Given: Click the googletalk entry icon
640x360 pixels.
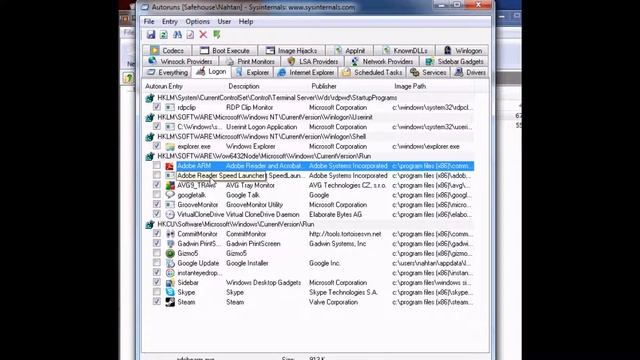Looking at the screenshot, I should [170, 195].
